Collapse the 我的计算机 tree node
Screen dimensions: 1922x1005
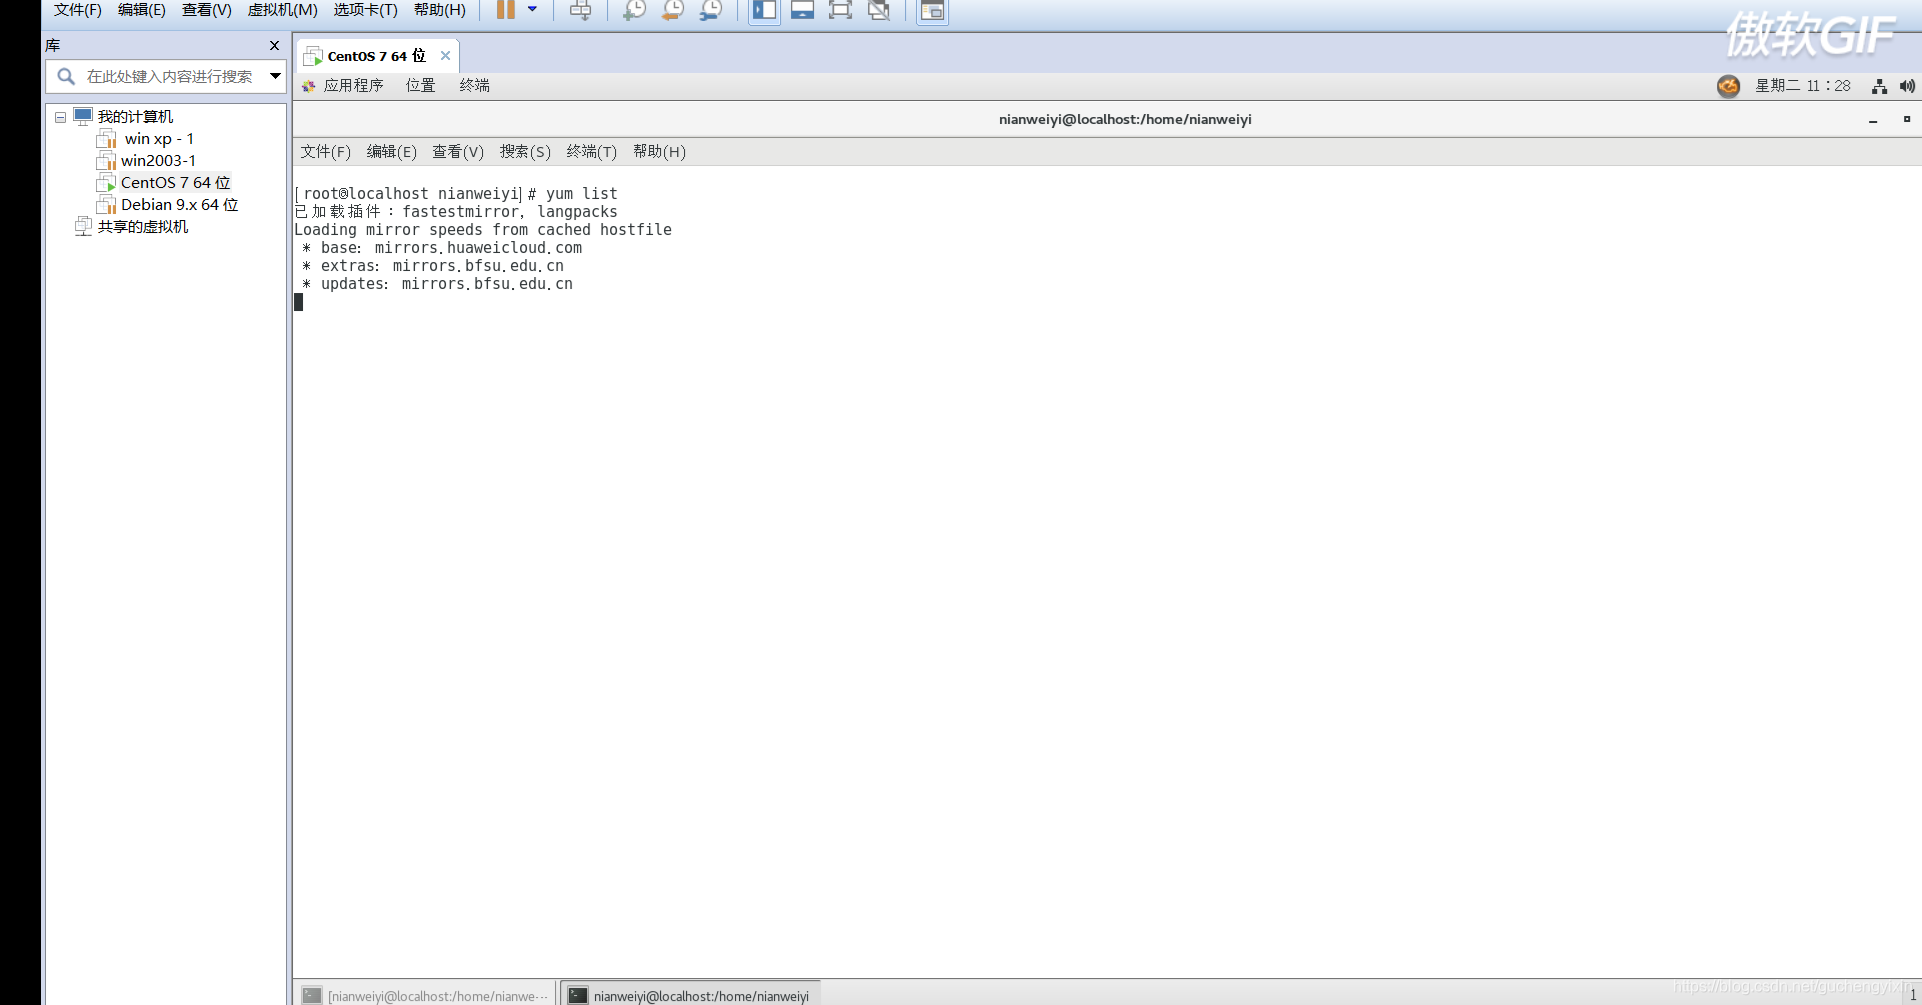pos(60,117)
